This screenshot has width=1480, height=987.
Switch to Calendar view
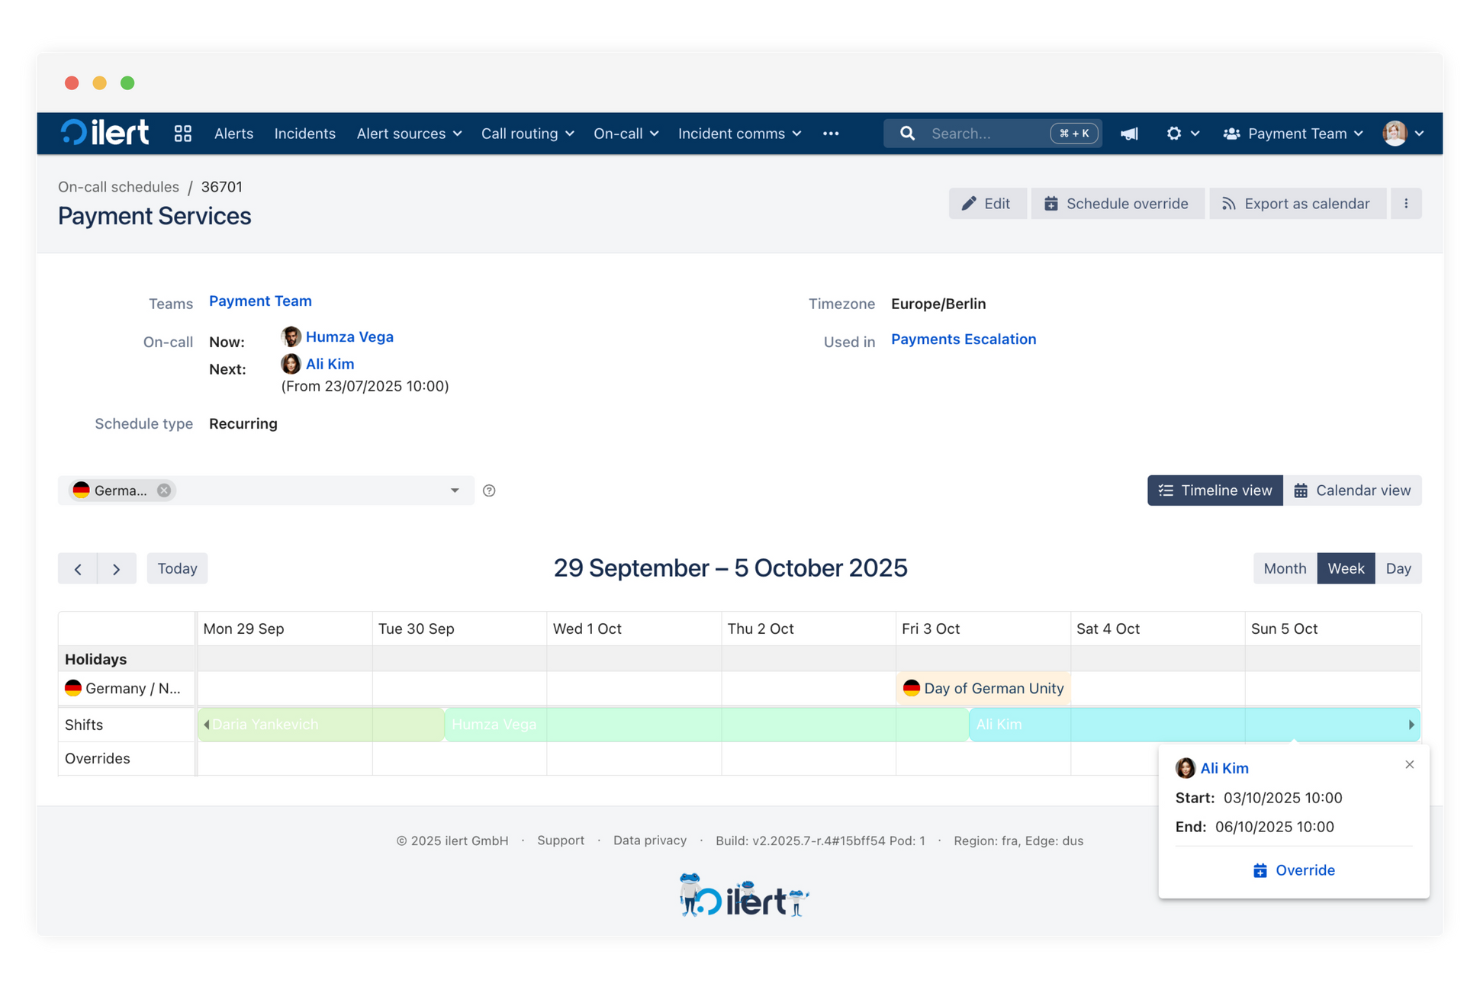[x=1353, y=490]
